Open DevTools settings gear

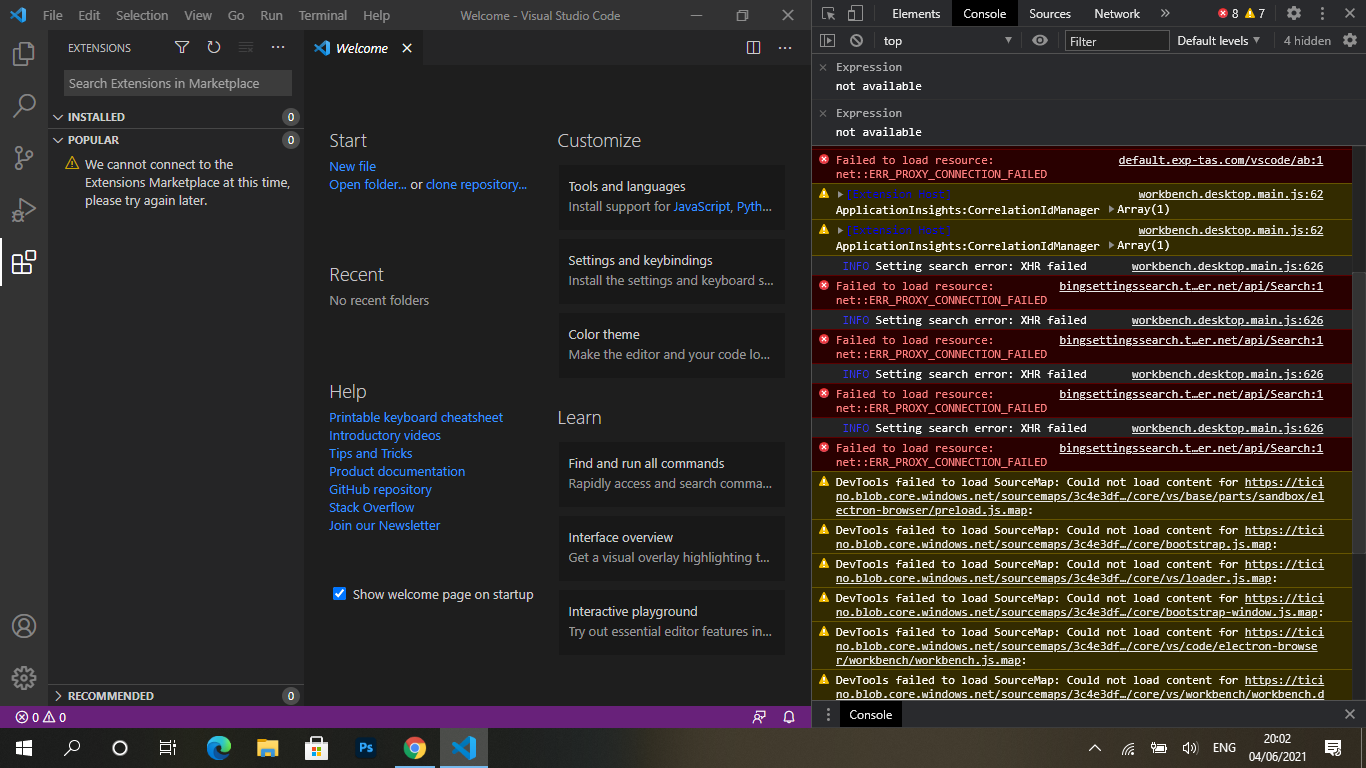[x=1294, y=13]
